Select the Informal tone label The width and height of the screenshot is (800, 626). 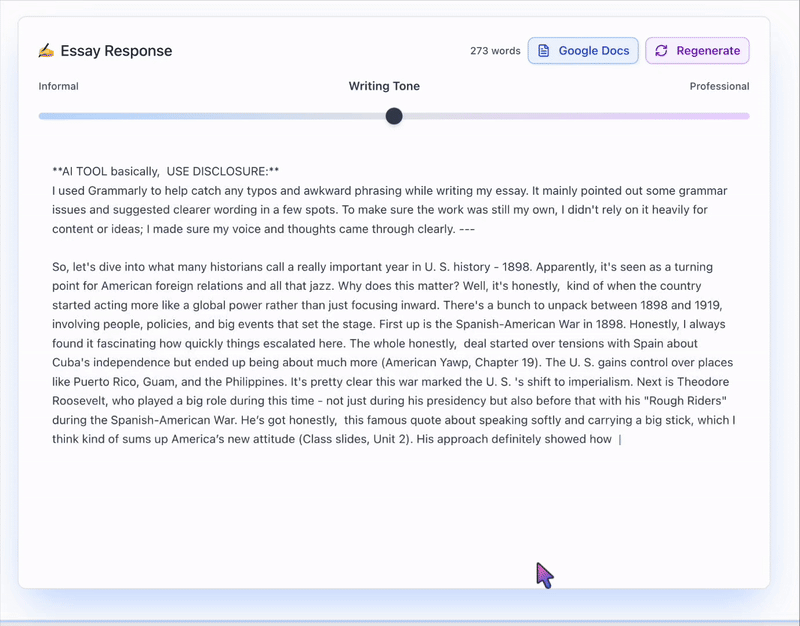click(59, 86)
